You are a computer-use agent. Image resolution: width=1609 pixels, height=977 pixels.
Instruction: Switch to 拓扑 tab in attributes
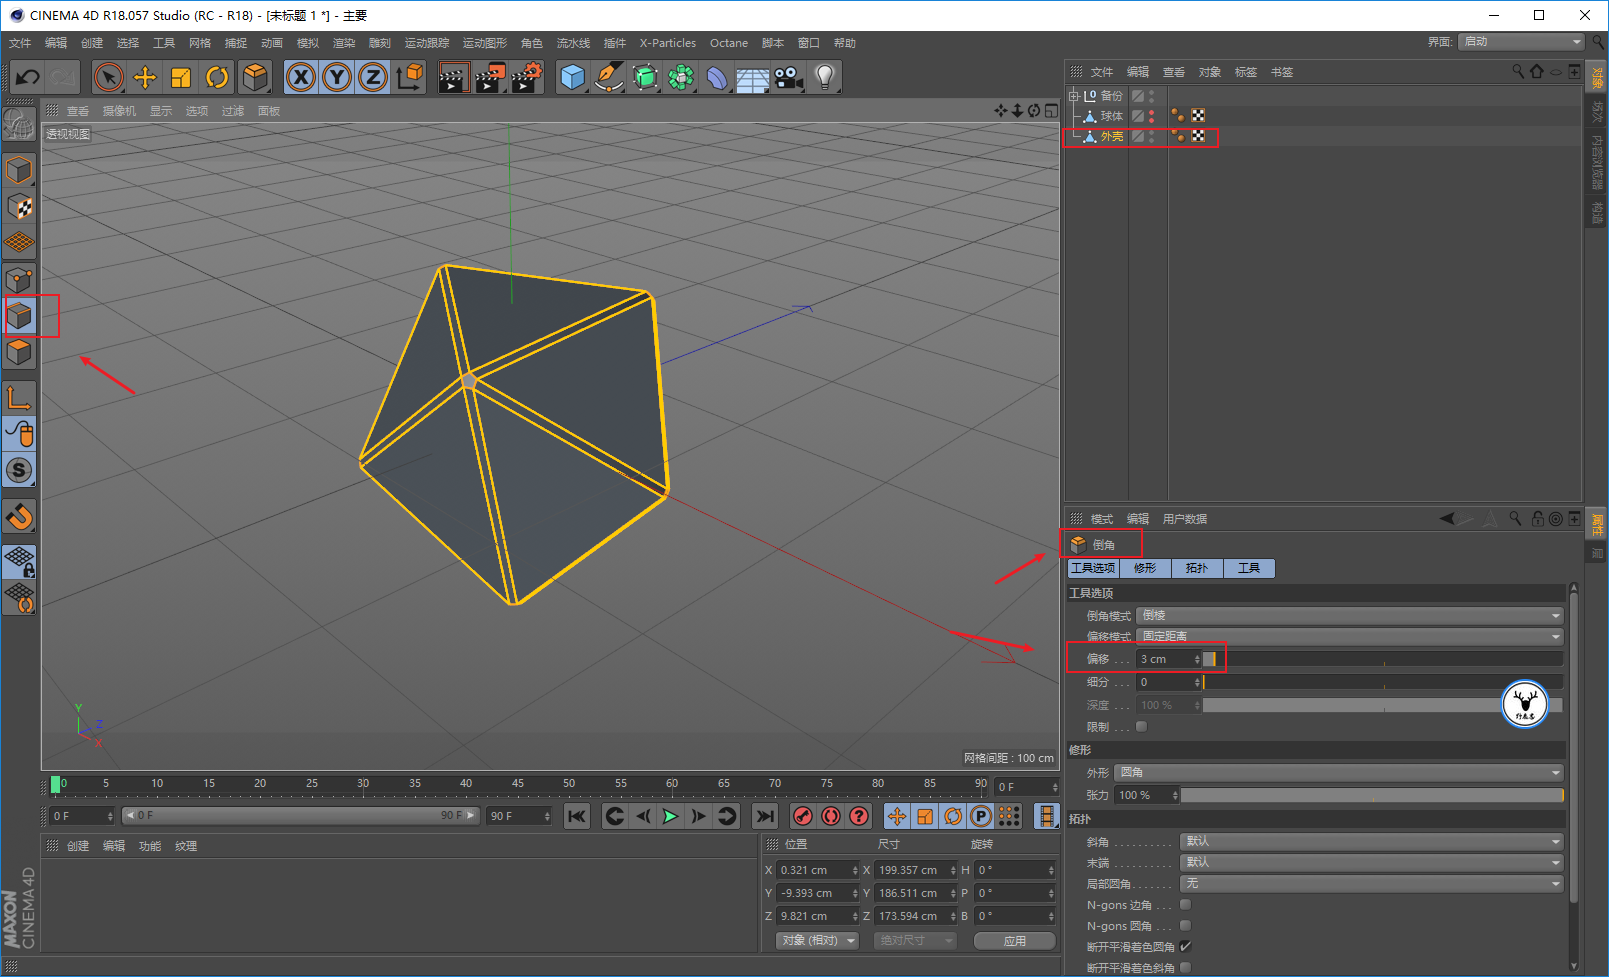click(1197, 568)
